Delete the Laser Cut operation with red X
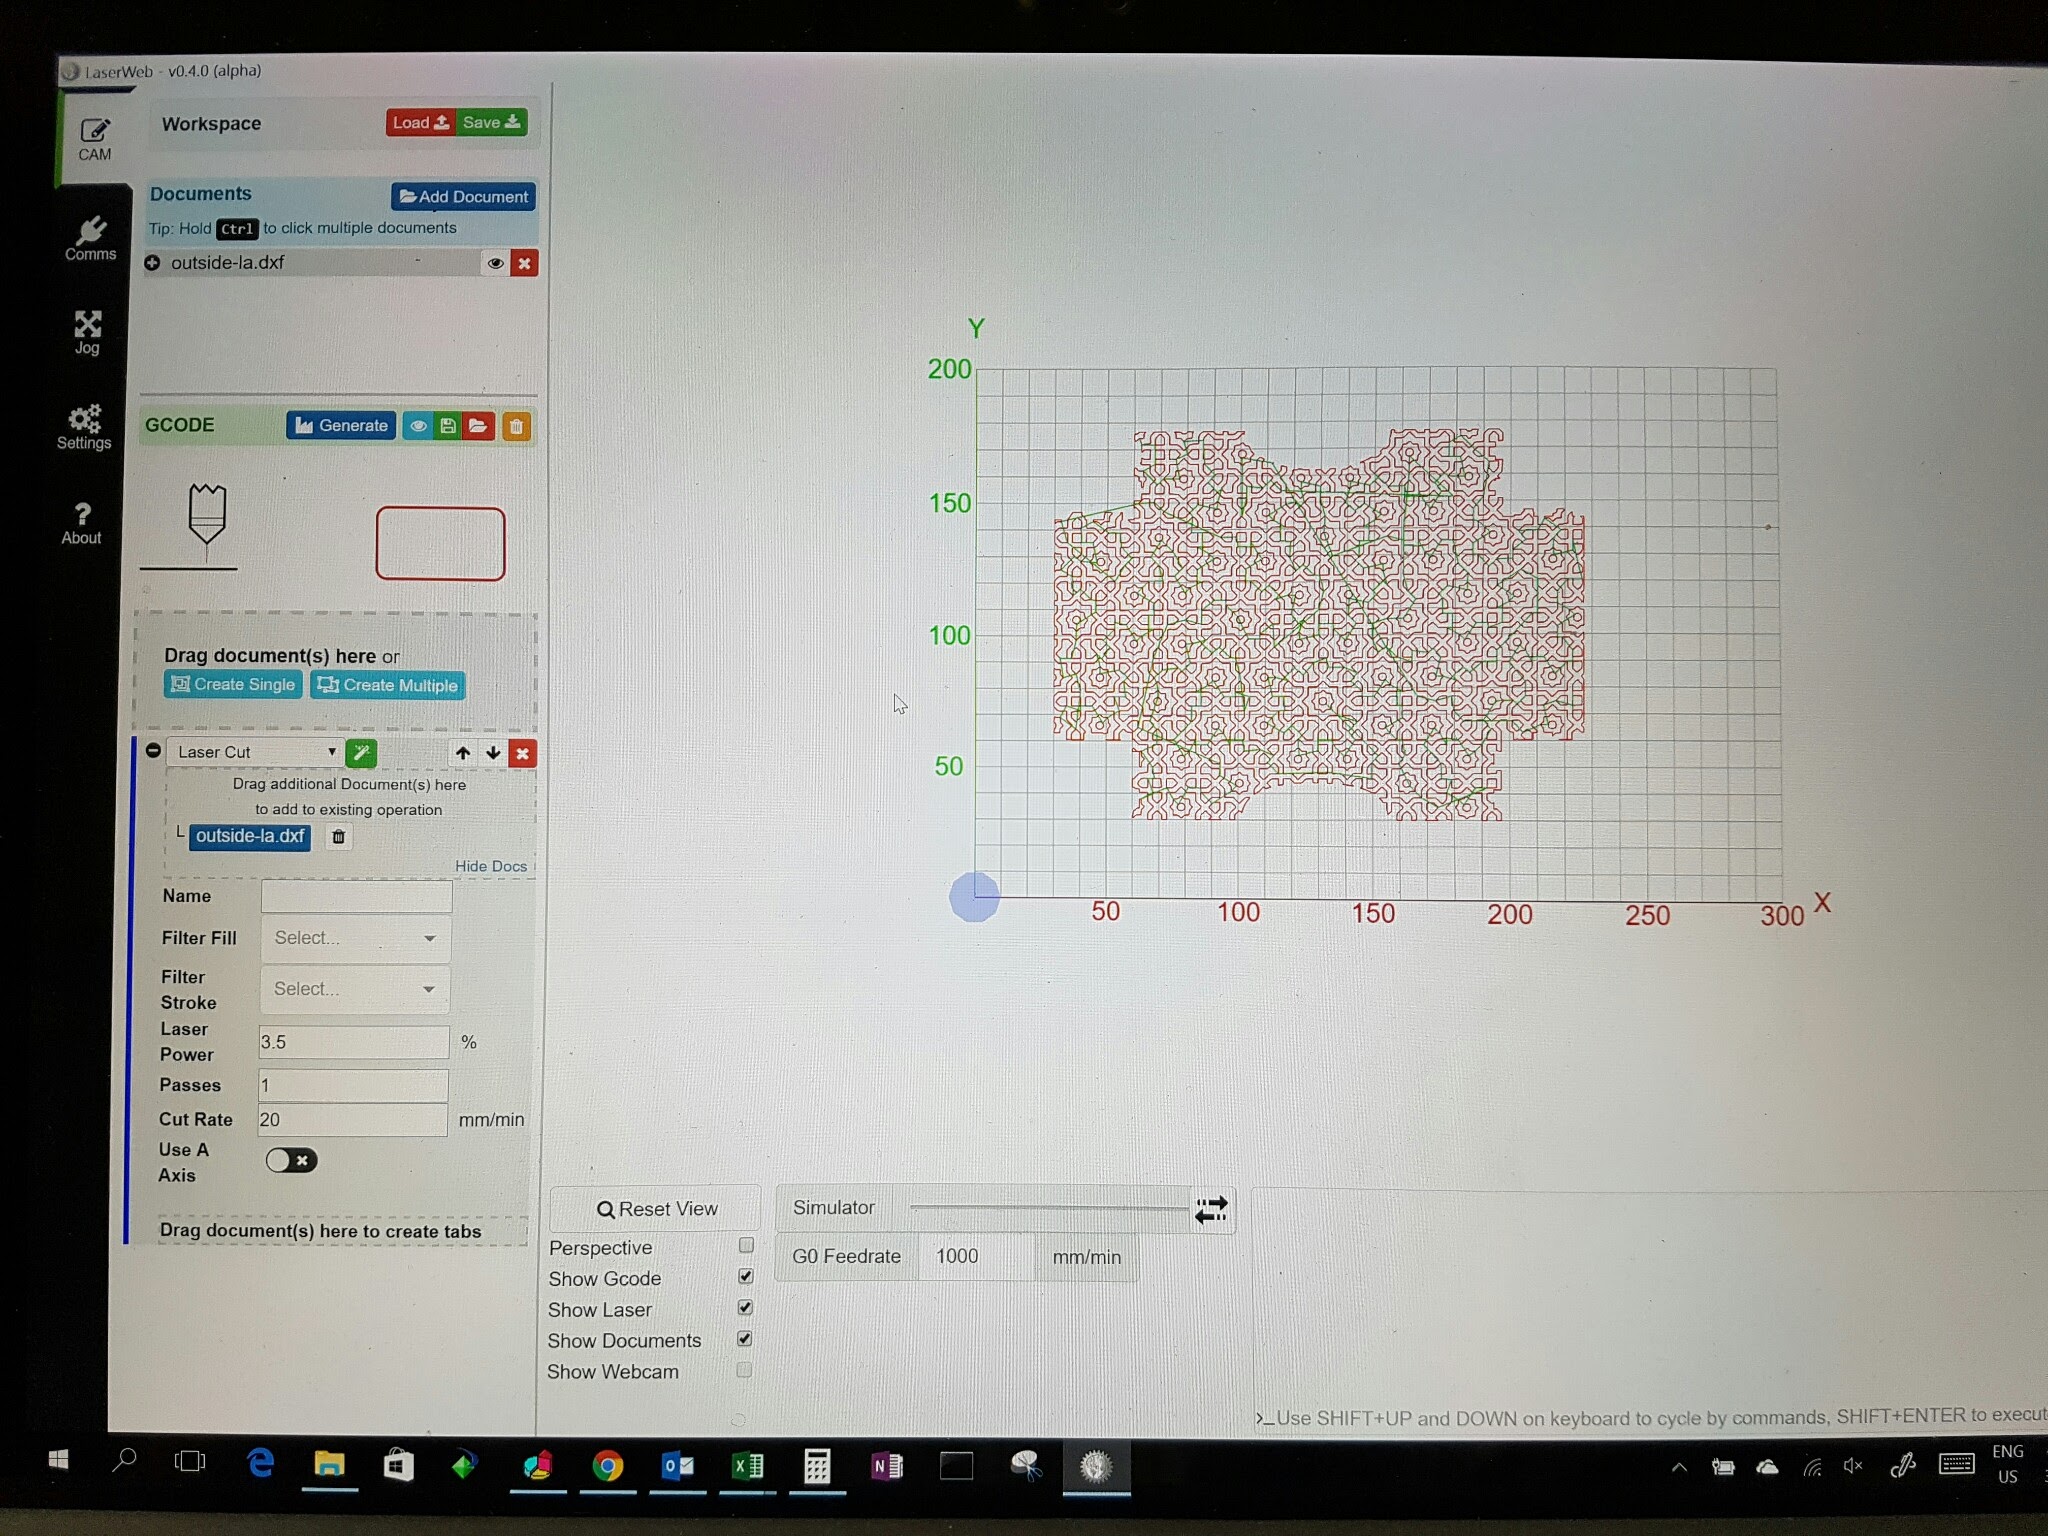 pos(522,754)
